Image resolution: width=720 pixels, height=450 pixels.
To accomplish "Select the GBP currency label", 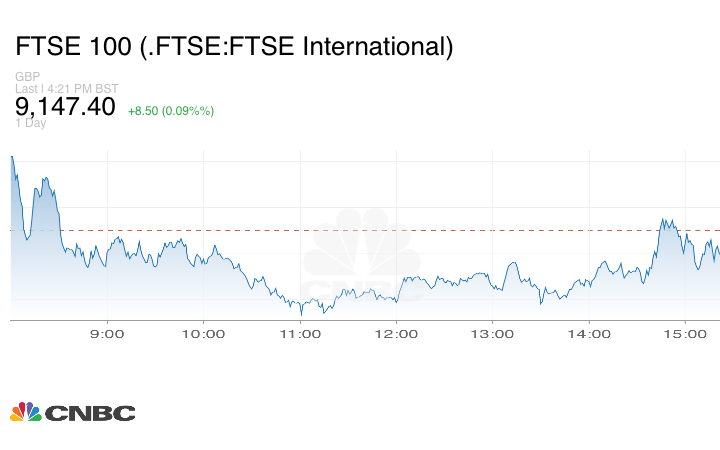I will click(28, 77).
